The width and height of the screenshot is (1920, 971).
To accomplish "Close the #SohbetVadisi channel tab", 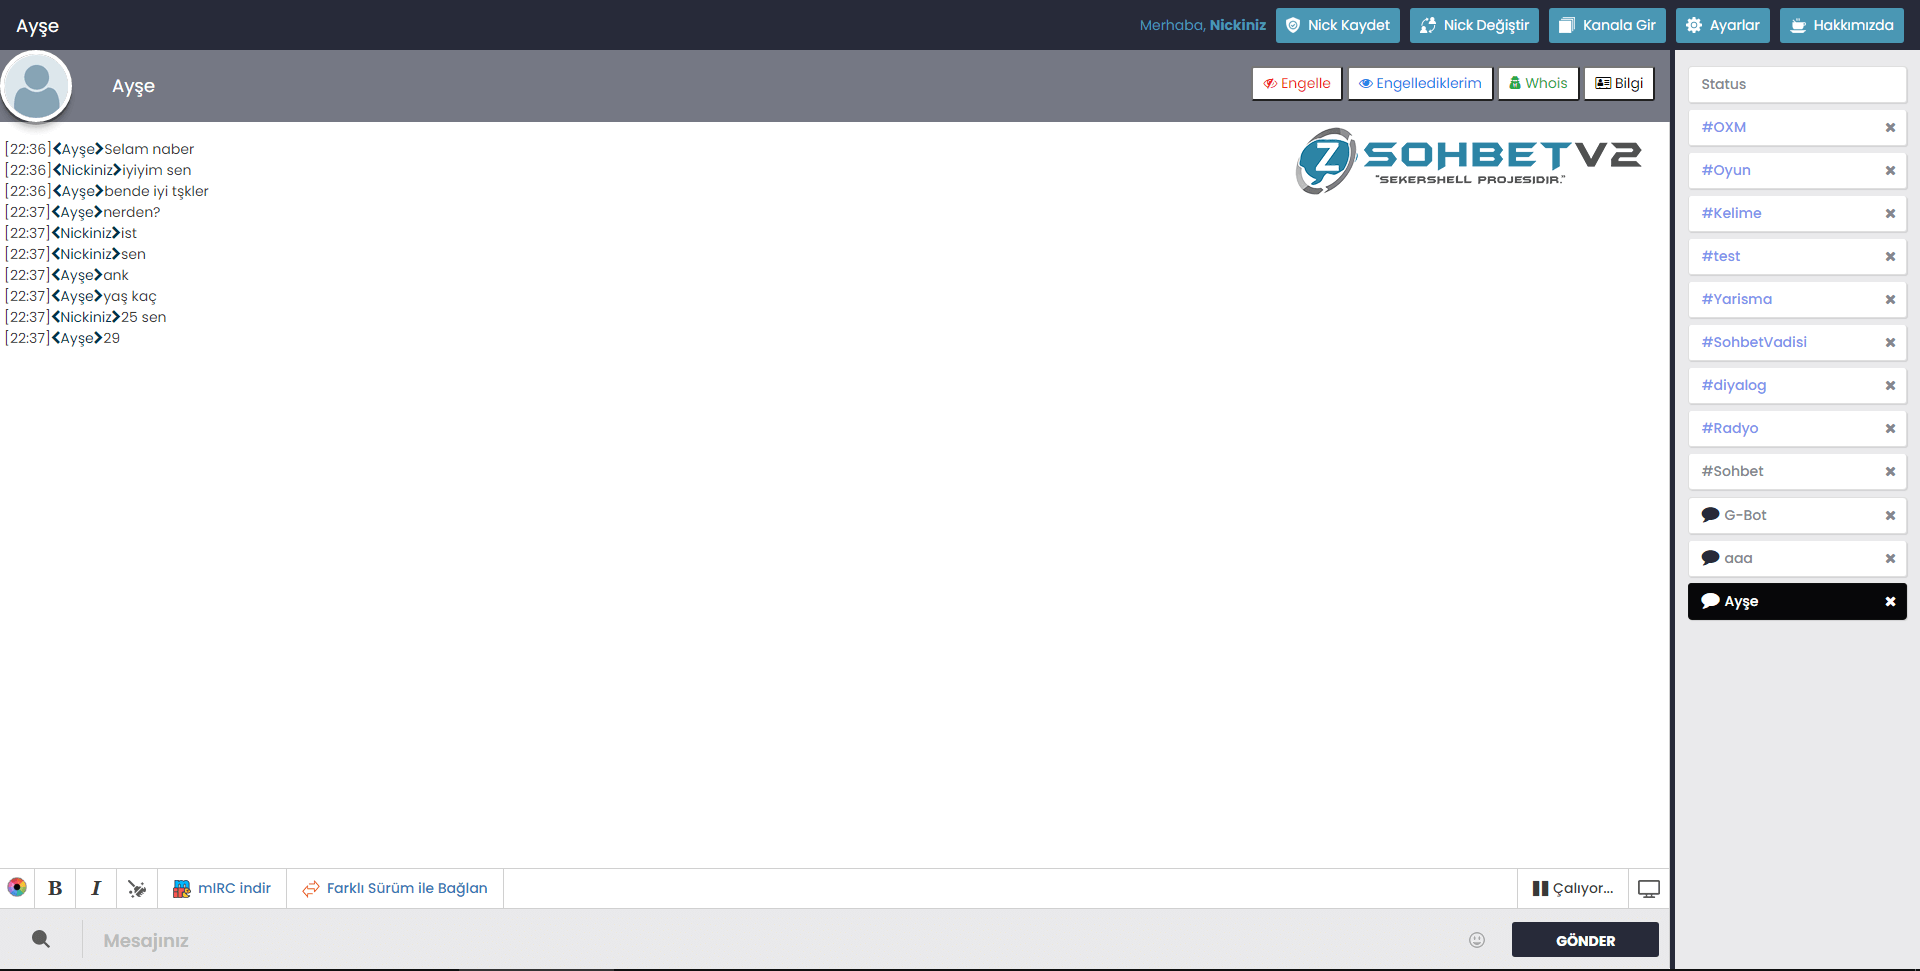I will pyautogui.click(x=1890, y=342).
